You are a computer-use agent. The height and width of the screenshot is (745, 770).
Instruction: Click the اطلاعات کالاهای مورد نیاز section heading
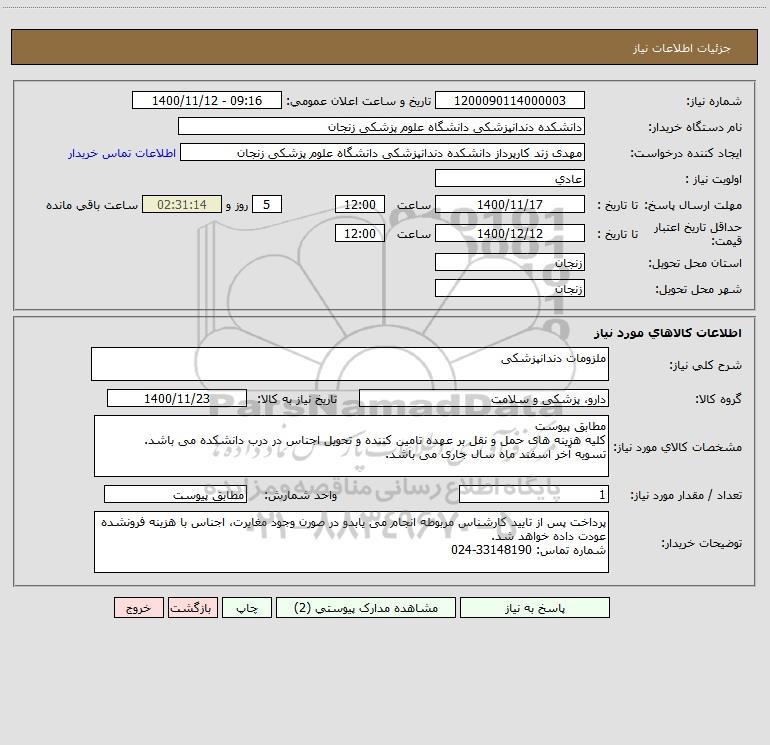point(668,332)
